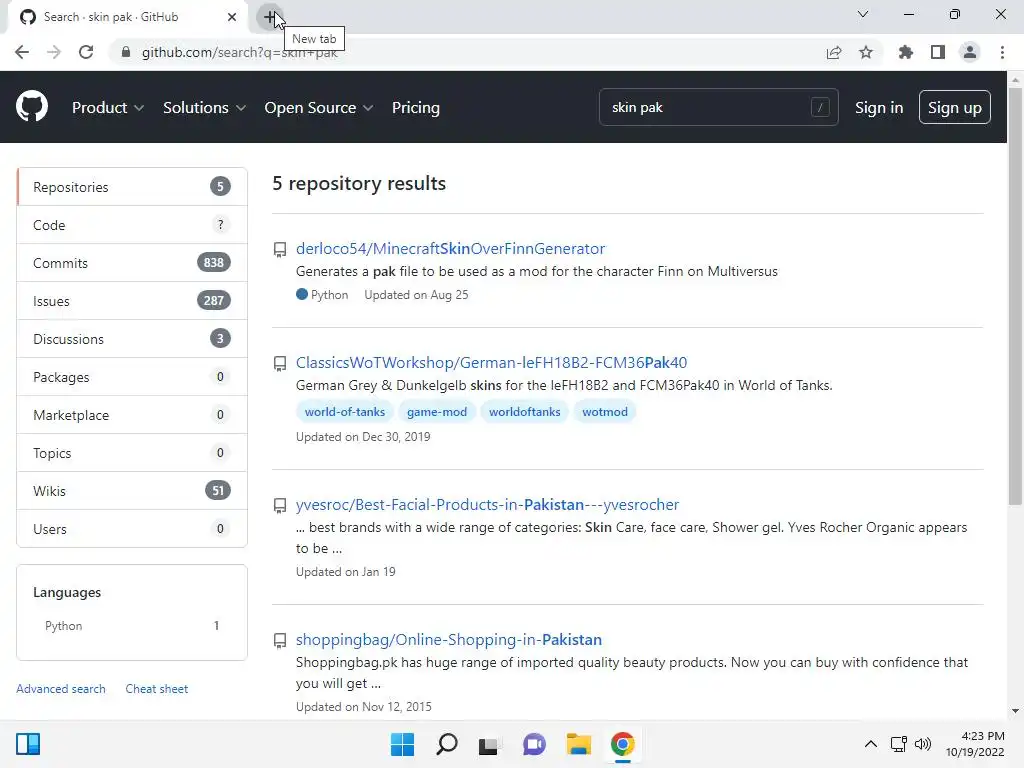The width and height of the screenshot is (1024, 768).
Task: Open the Pricing page
Action: [415, 108]
